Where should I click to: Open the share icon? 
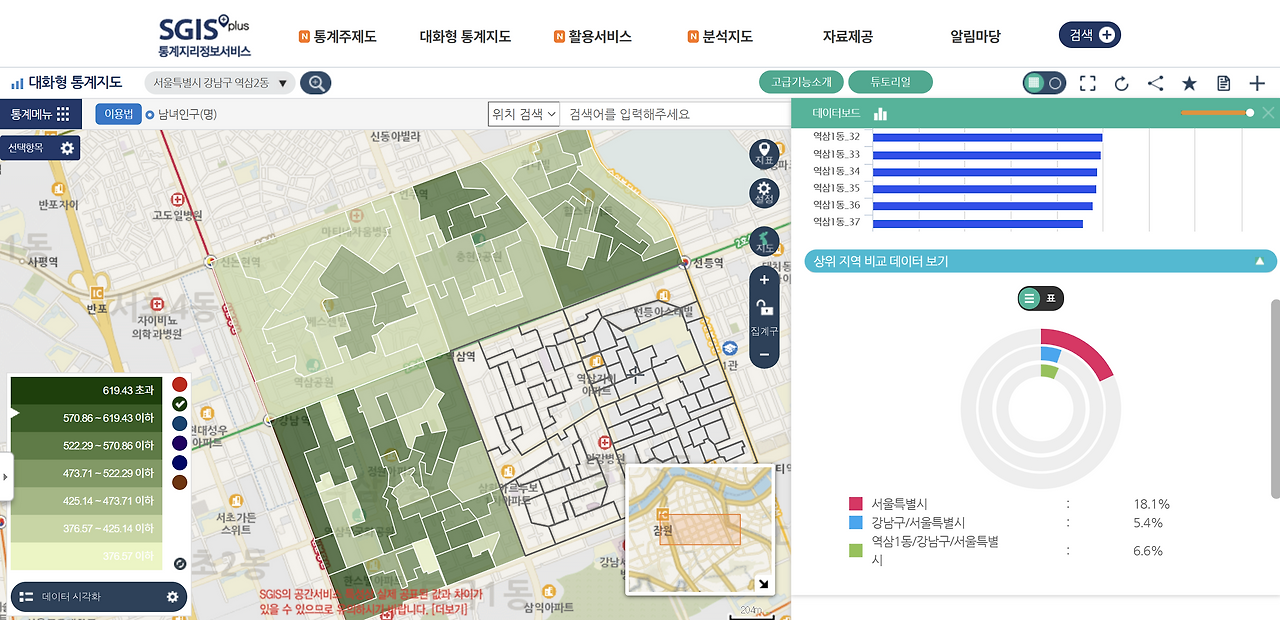click(1155, 83)
